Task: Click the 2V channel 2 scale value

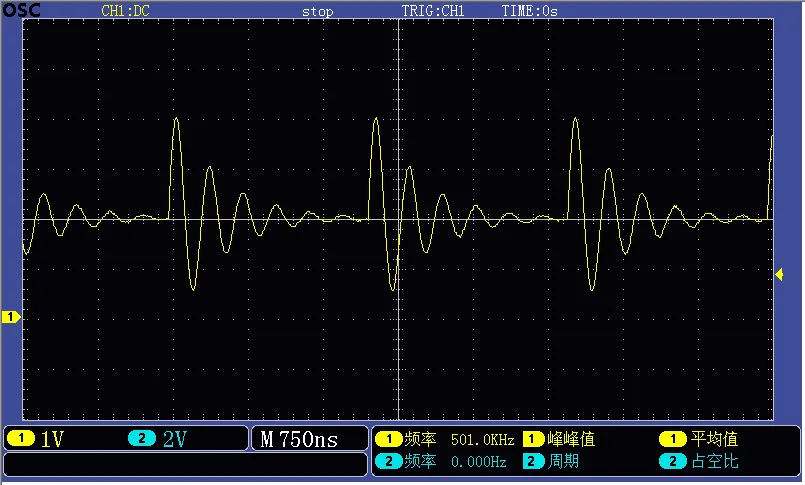Action: point(175,439)
